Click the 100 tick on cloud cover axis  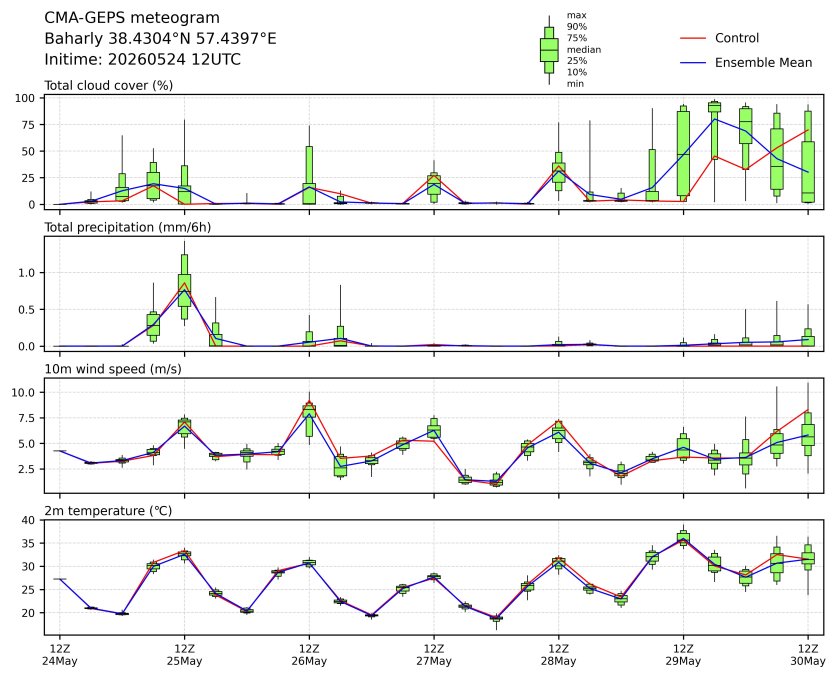tap(25, 98)
